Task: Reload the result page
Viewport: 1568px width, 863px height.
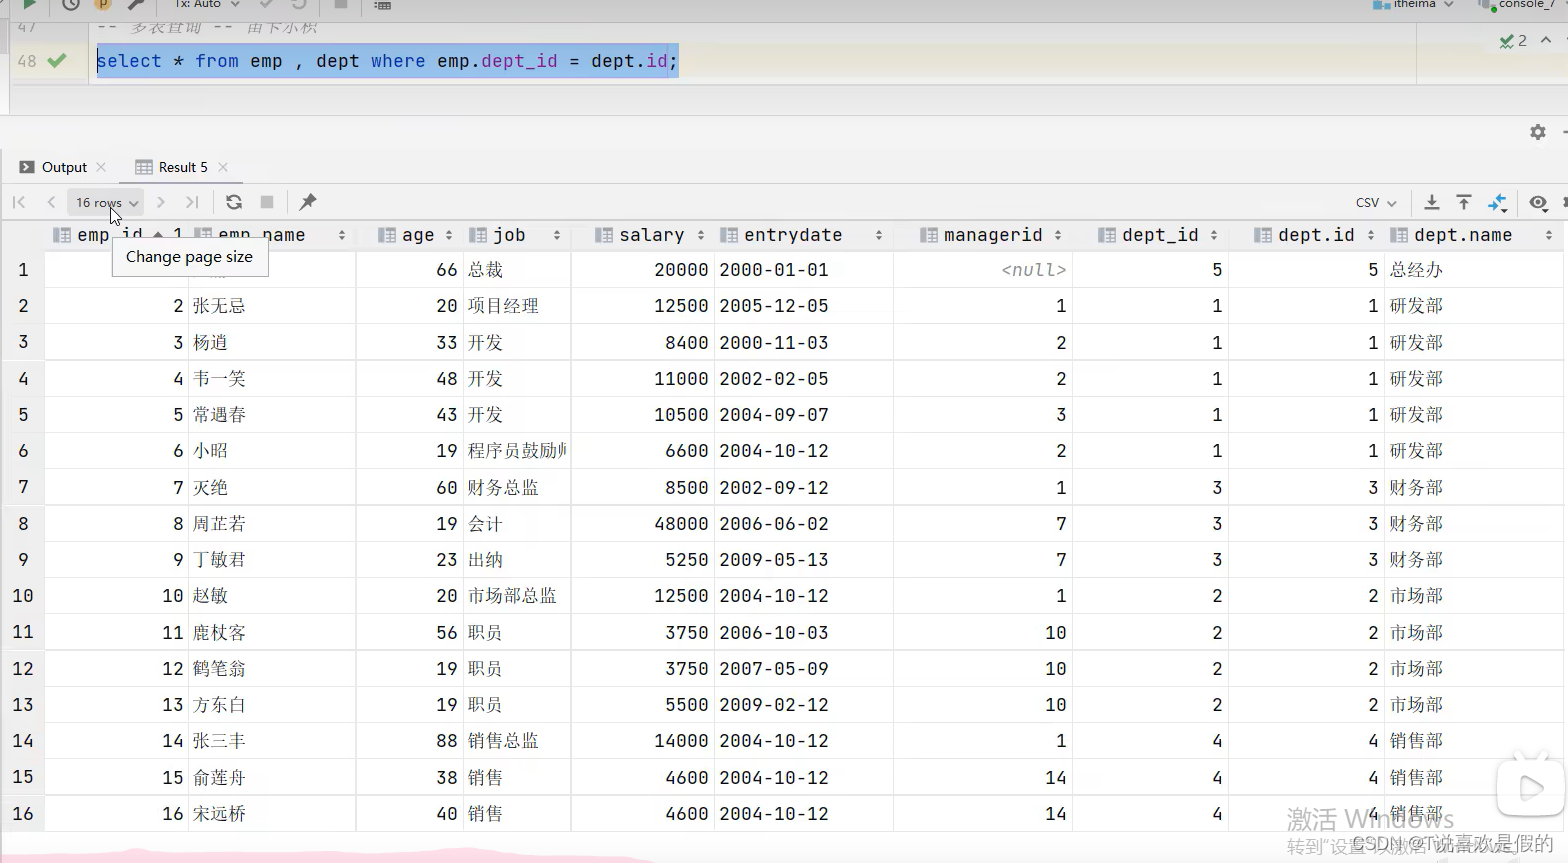Action: pyautogui.click(x=234, y=202)
